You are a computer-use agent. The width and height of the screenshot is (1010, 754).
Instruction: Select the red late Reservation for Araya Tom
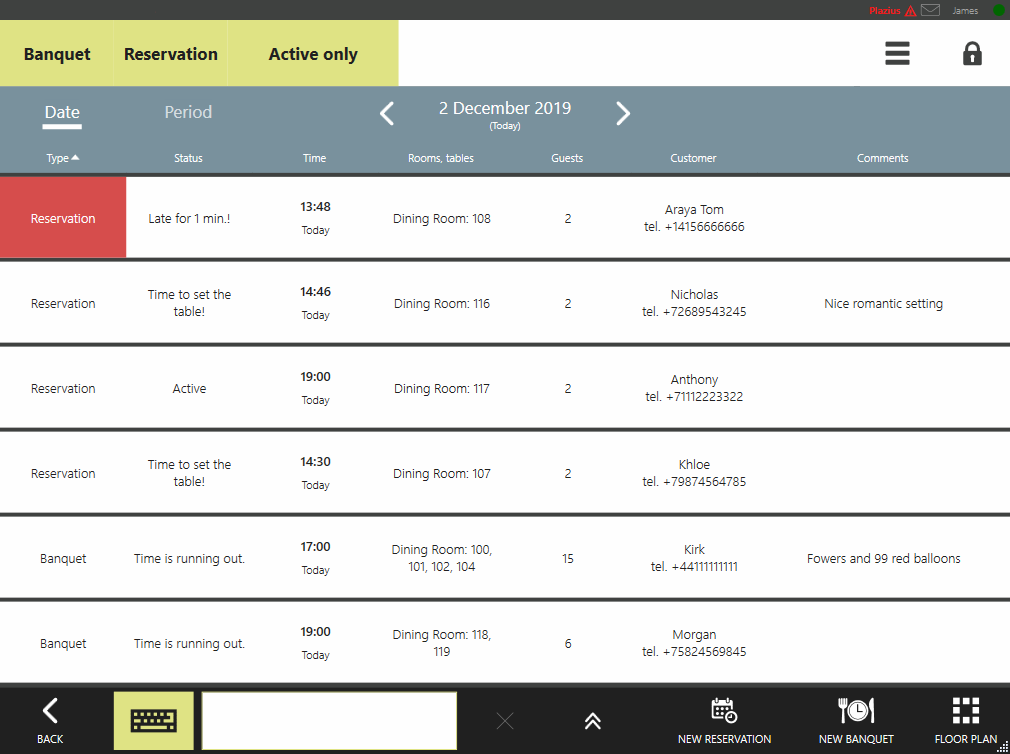tap(63, 218)
